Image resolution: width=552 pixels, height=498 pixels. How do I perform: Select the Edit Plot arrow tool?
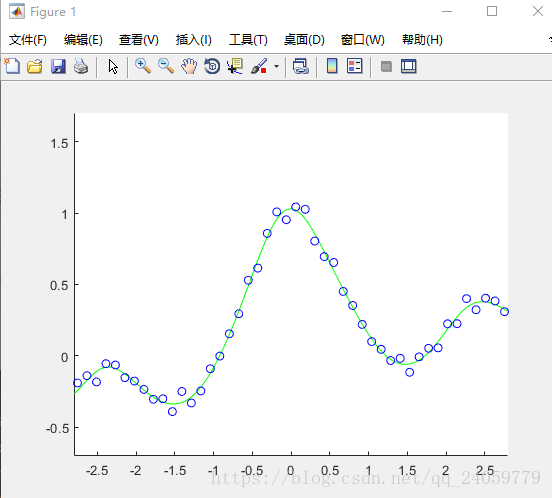[113, 66]
